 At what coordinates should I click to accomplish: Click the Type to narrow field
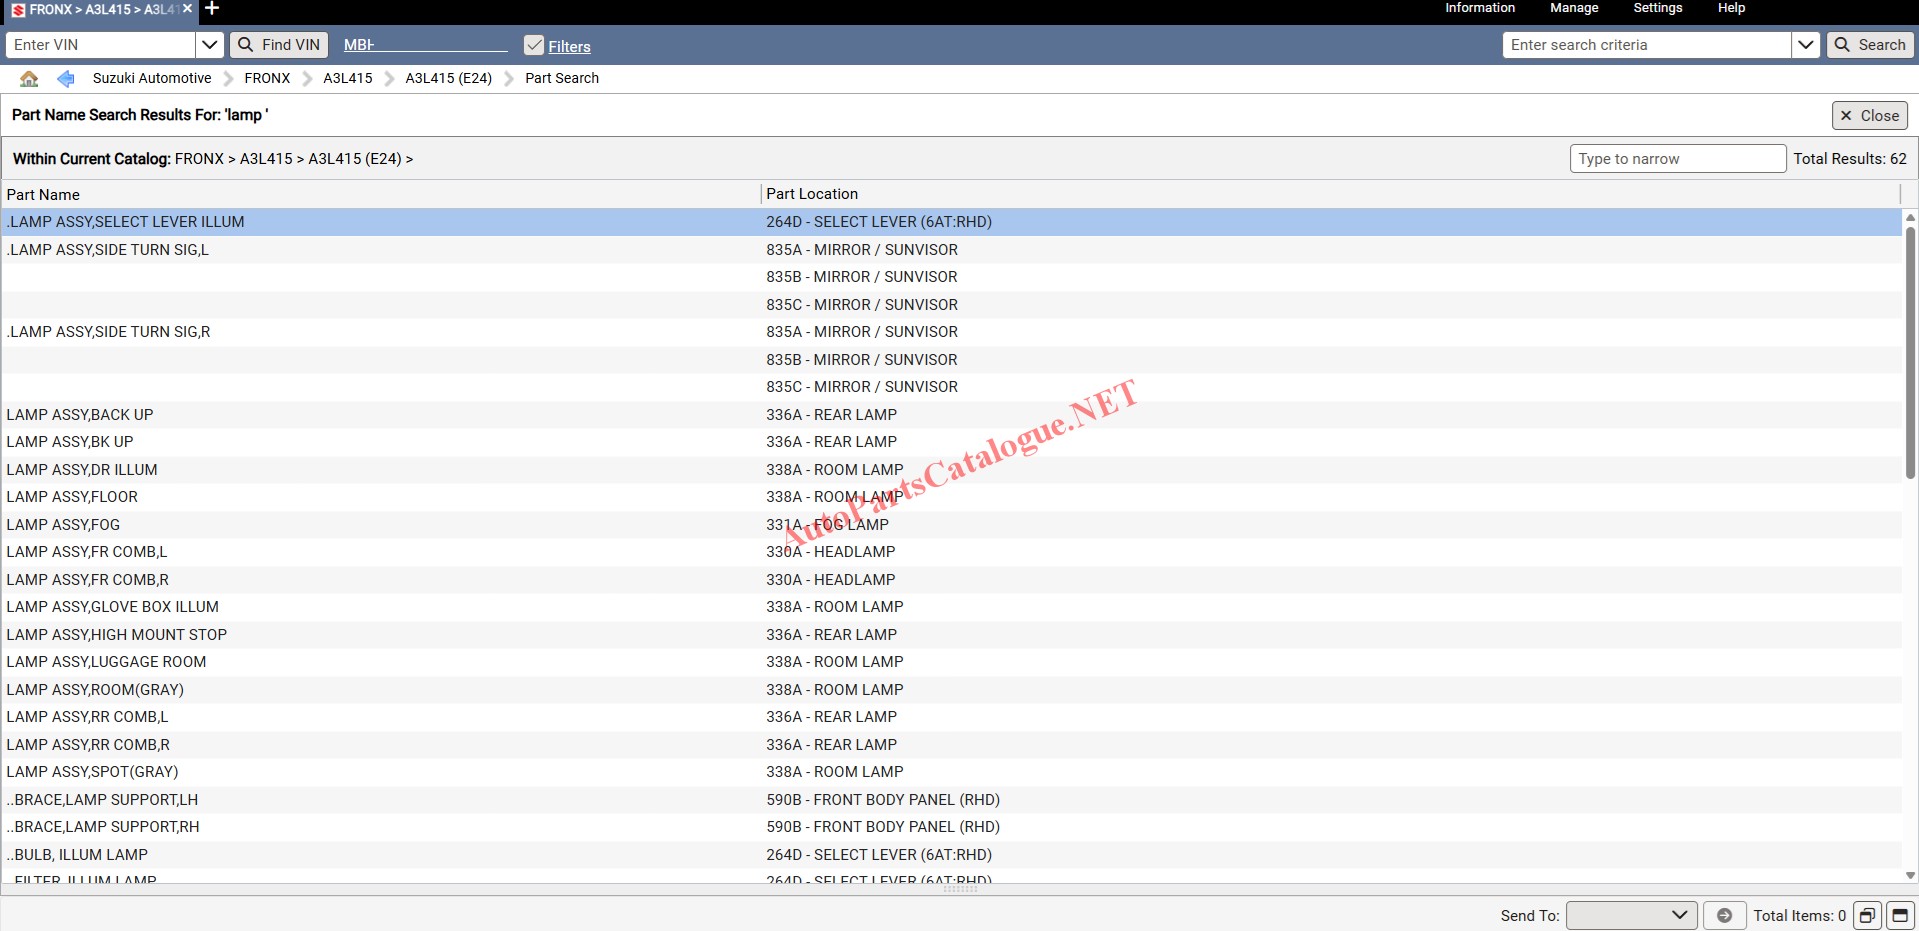(x=1677, y=159)
